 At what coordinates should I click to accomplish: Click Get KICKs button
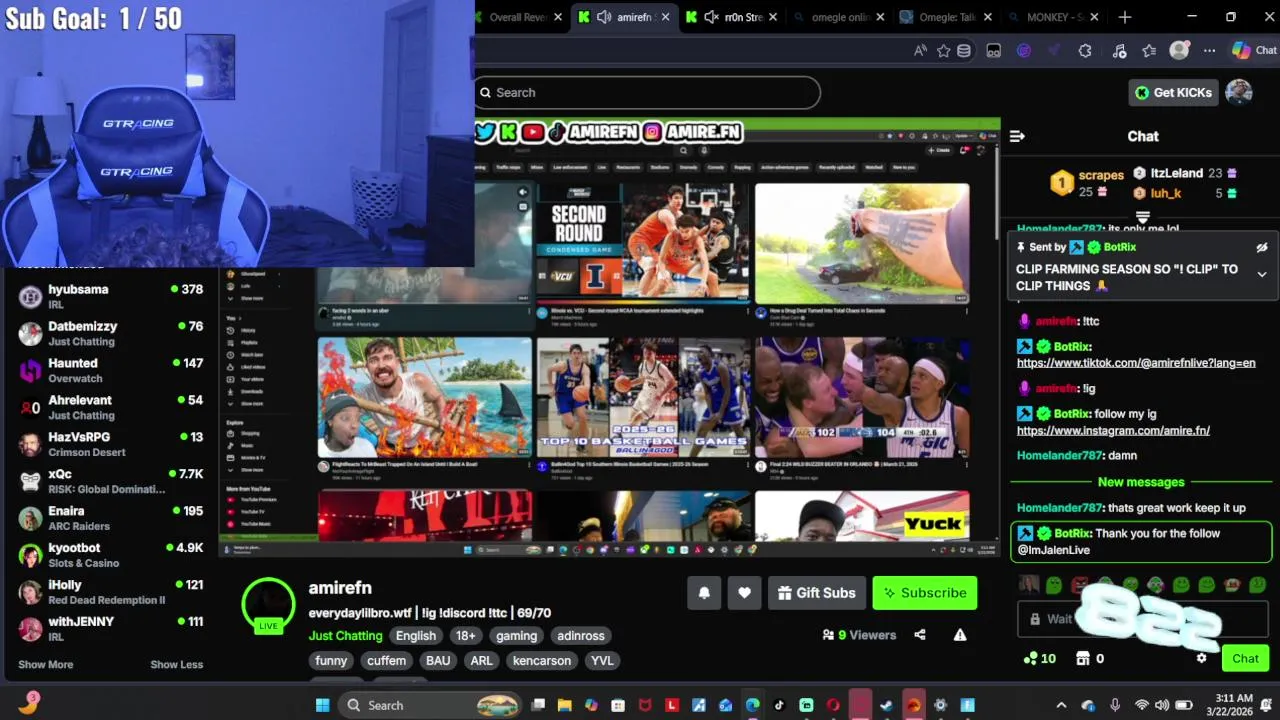[x=1174, y=92]
